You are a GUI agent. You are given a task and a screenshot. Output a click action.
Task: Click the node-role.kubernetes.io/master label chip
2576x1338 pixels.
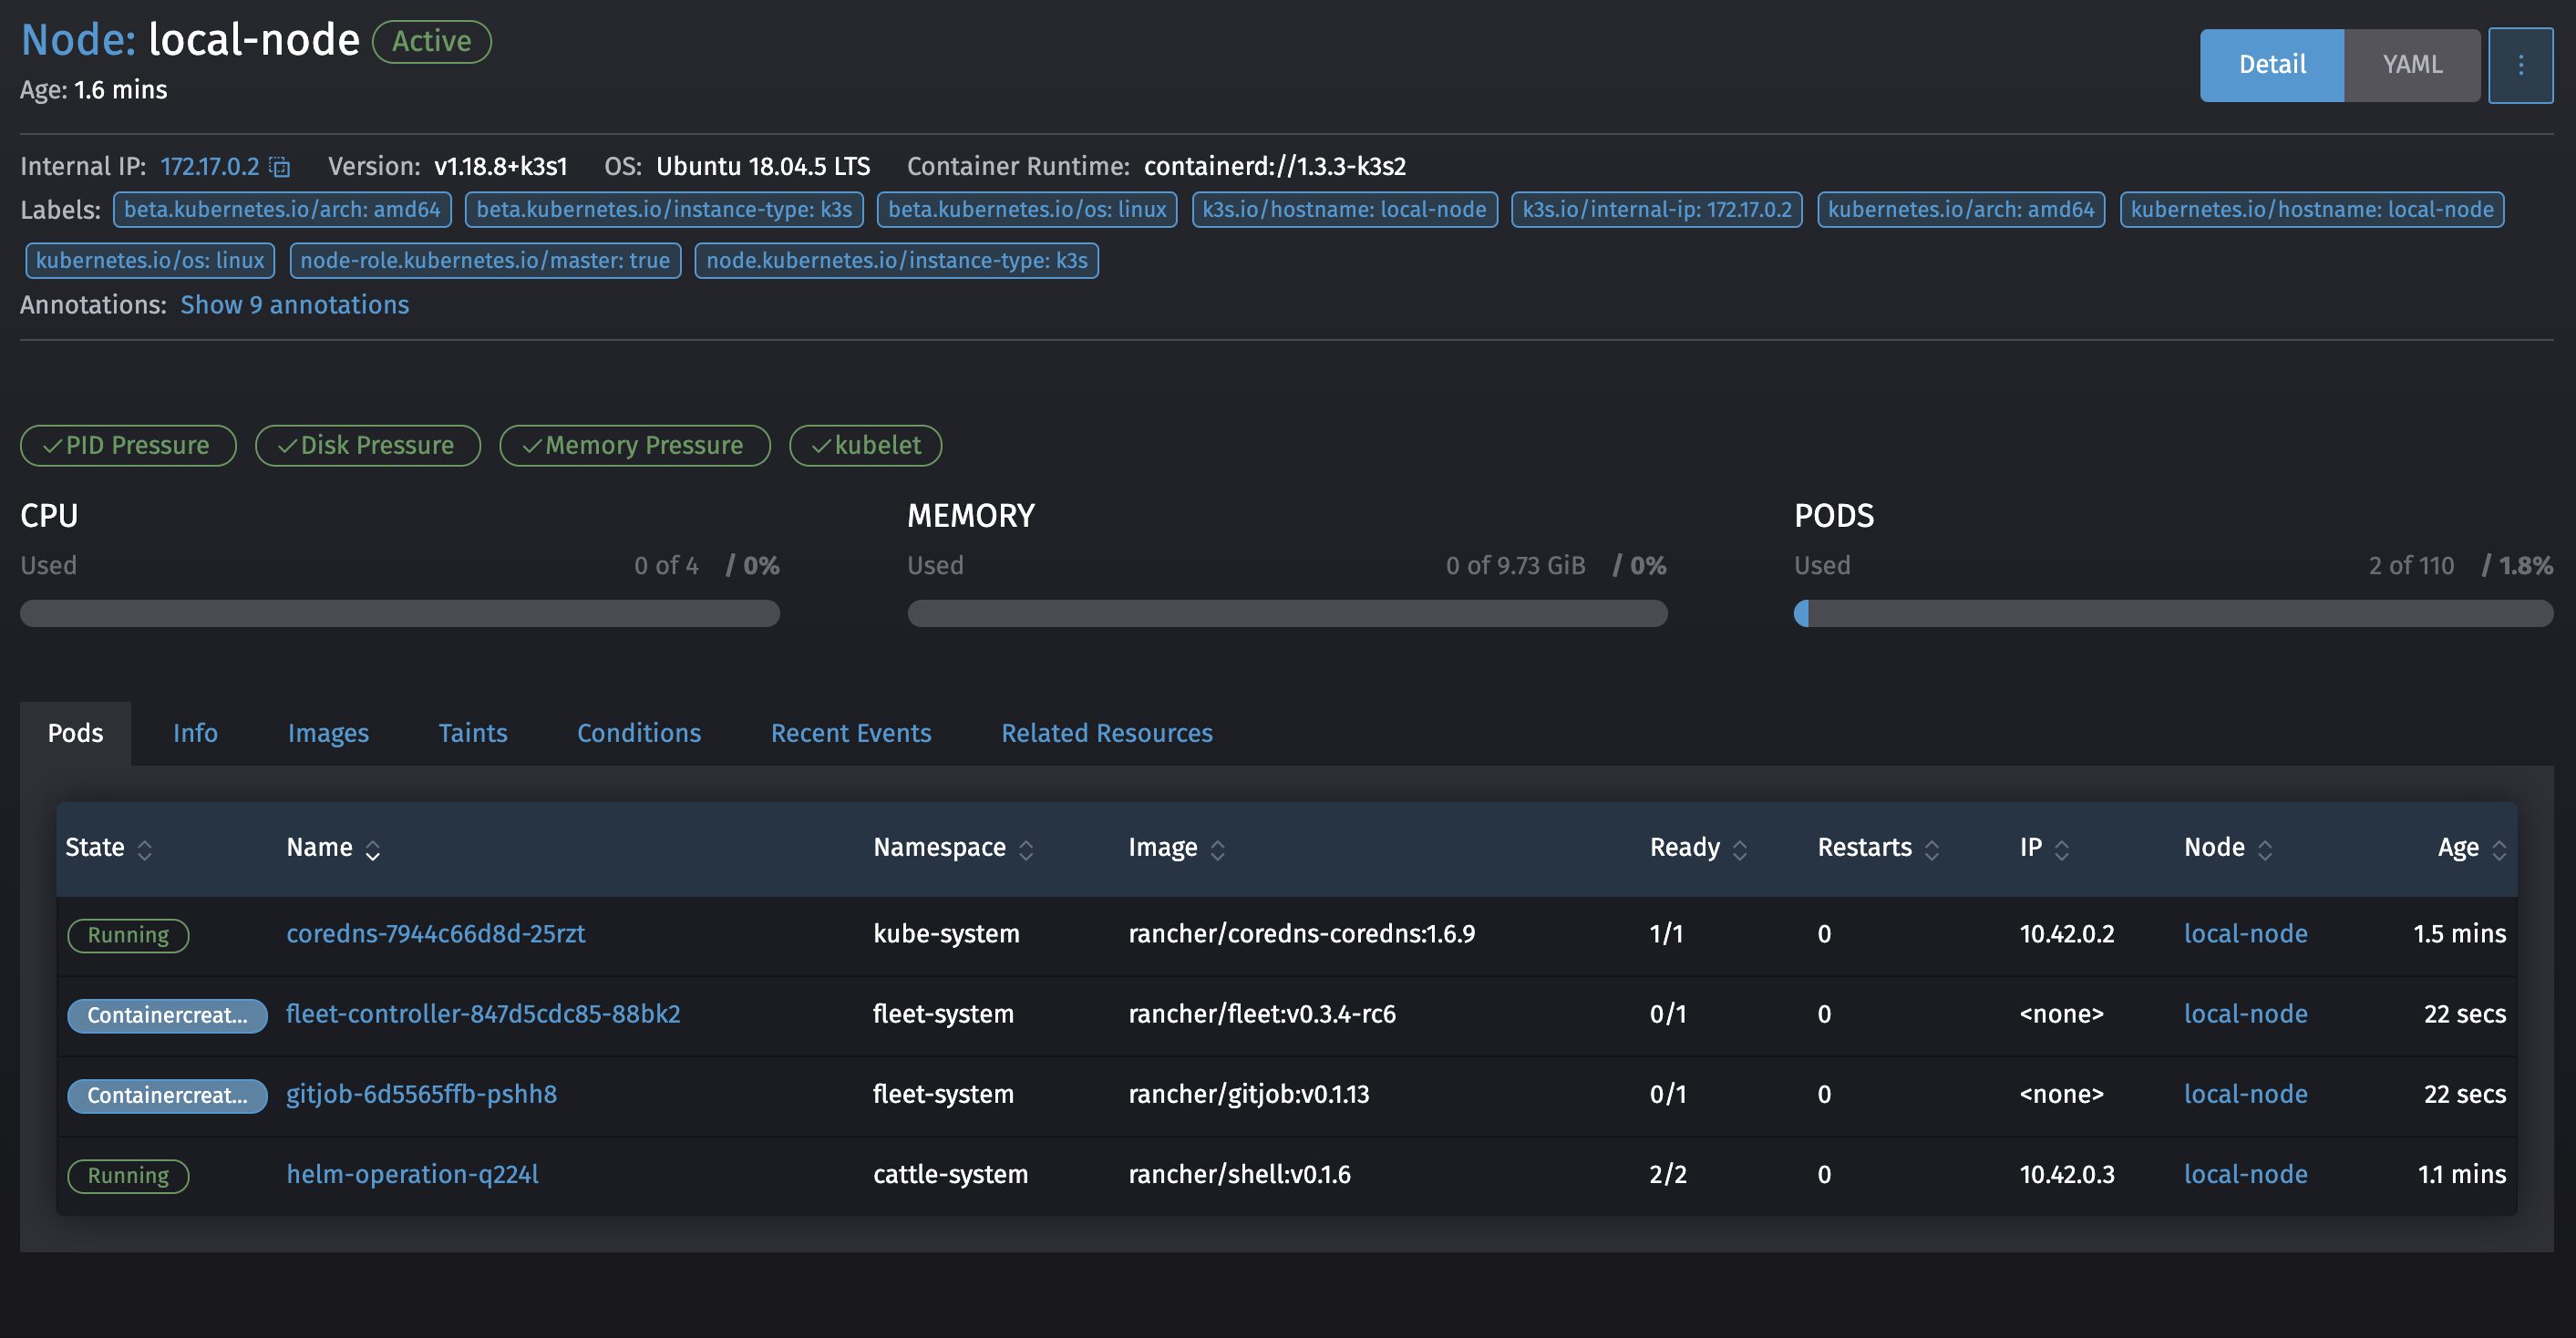coord(484,260)
